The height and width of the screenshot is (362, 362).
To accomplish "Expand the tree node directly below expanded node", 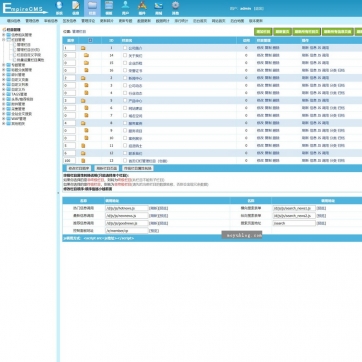I will [x=4, y=65].
